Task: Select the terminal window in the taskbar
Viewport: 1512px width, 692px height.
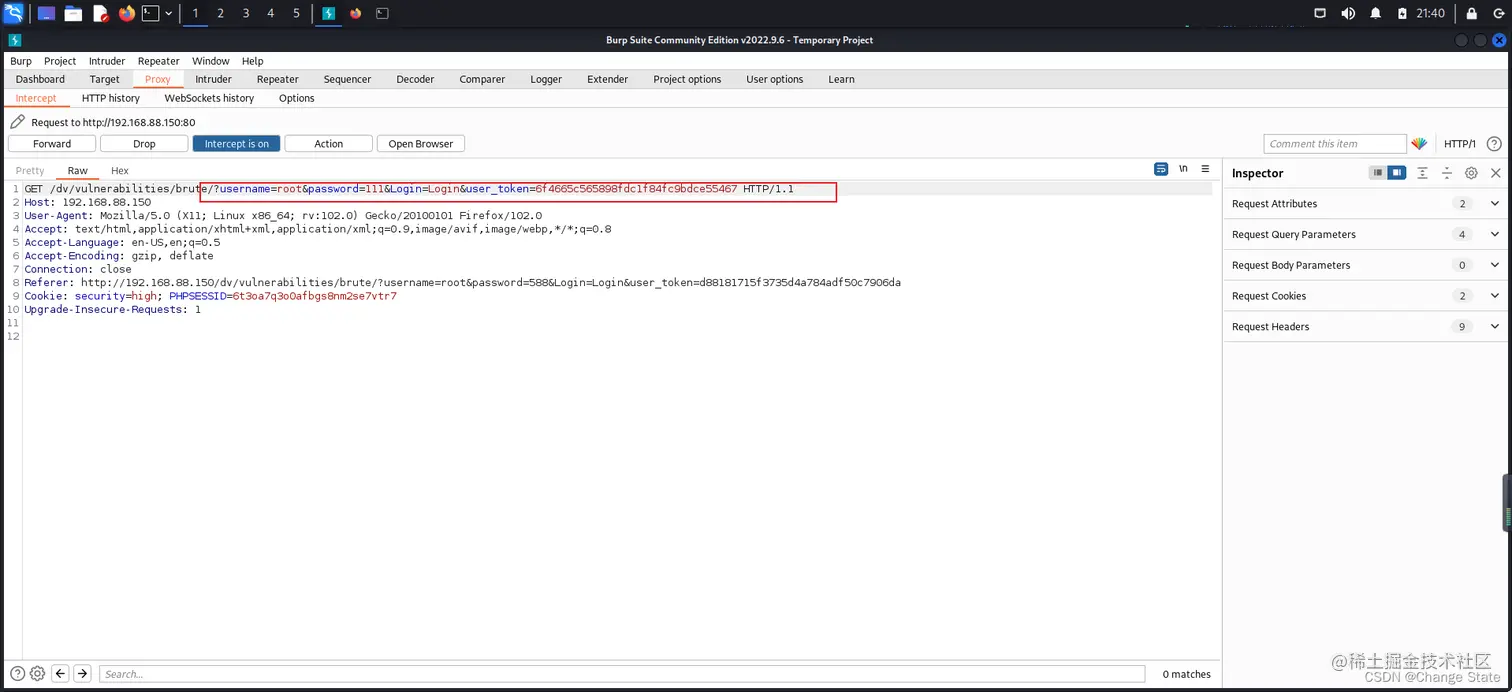Action: click(382, 13)
